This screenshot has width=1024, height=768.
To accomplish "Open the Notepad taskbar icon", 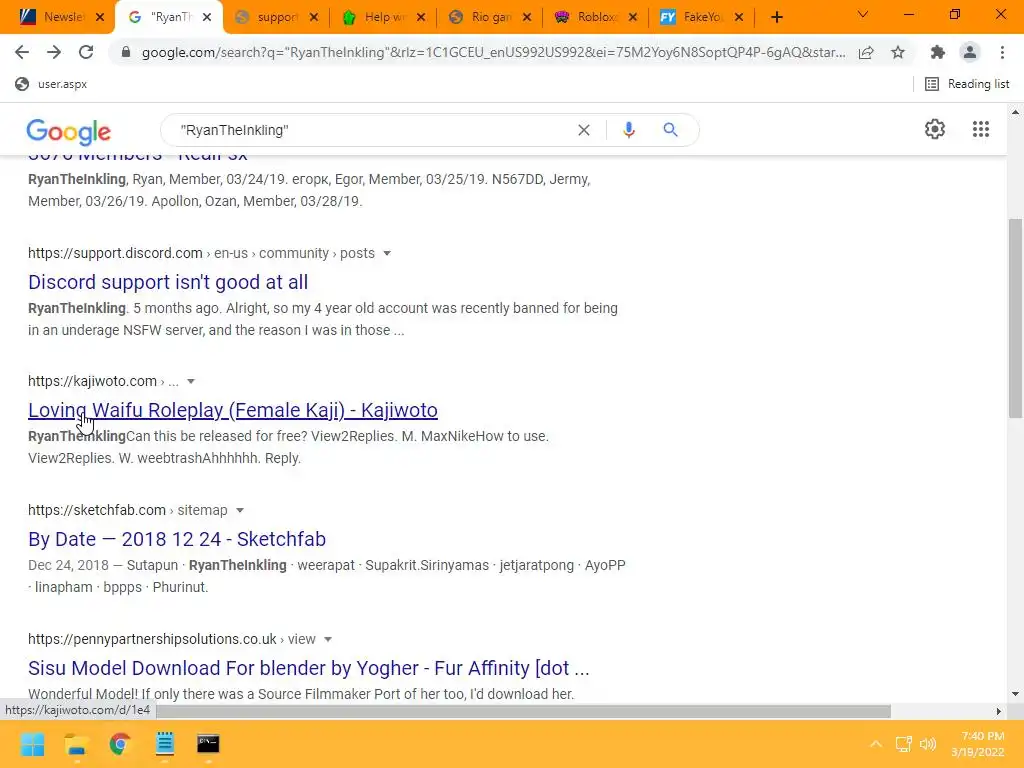I will coord(165,744).
